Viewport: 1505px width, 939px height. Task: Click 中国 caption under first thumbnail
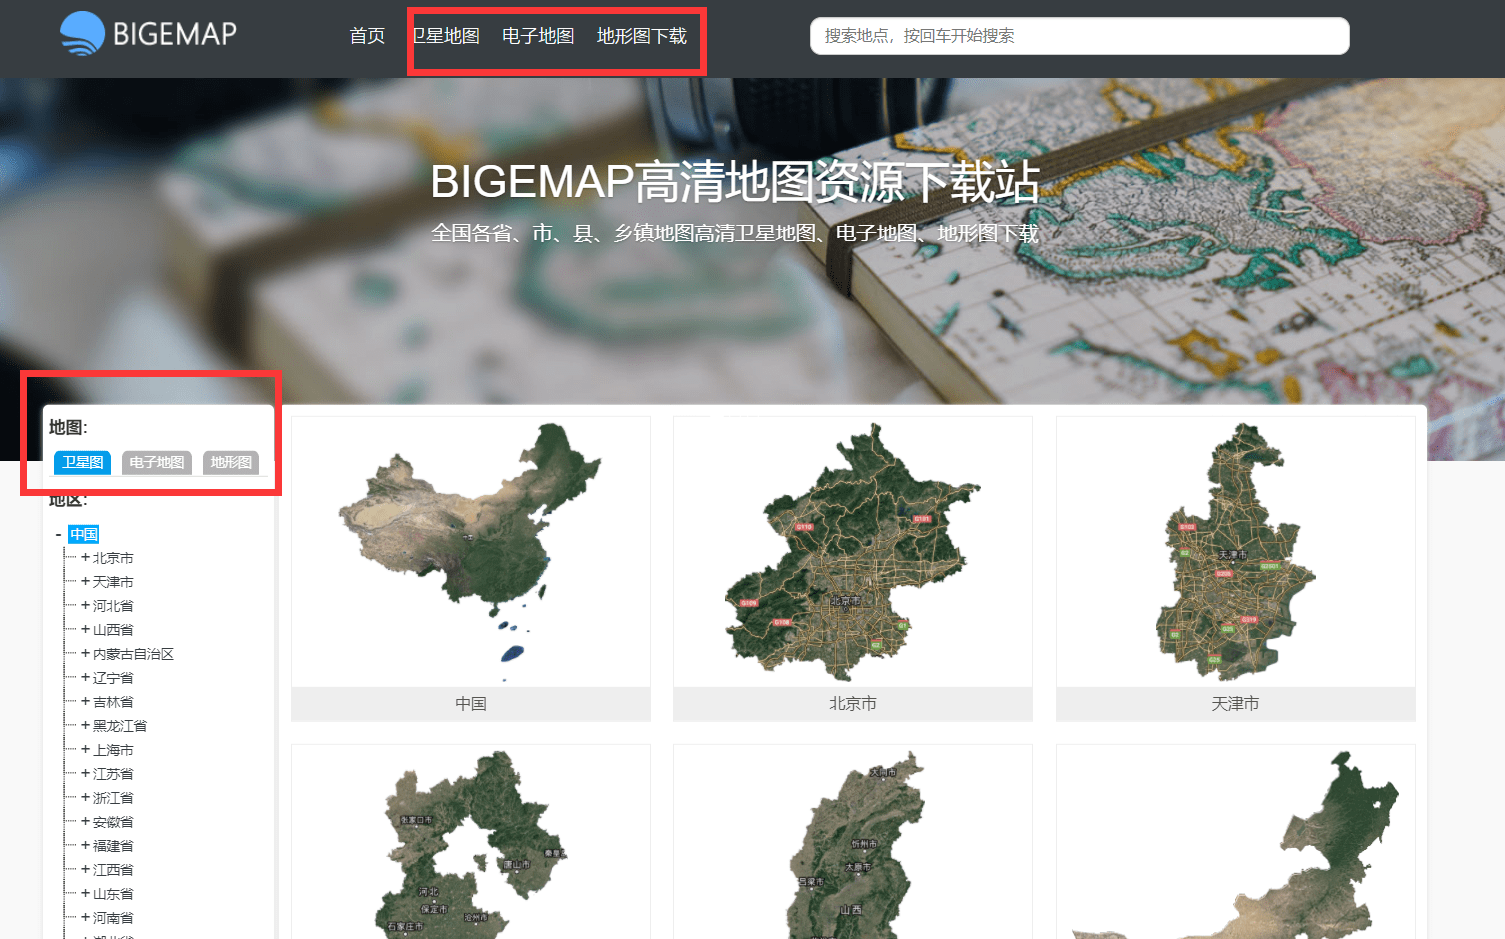pos(471,704)
